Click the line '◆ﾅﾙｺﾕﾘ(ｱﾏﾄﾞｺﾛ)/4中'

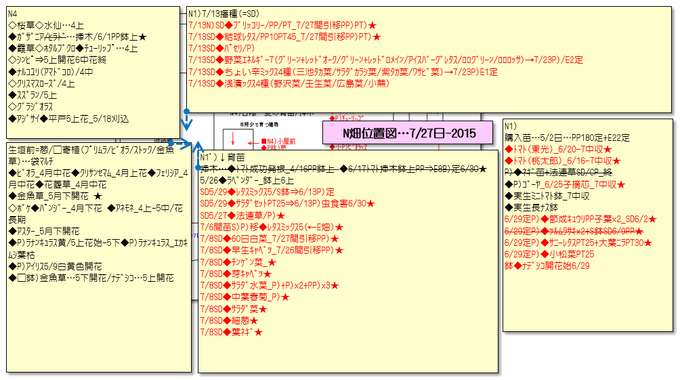(50, 72)
